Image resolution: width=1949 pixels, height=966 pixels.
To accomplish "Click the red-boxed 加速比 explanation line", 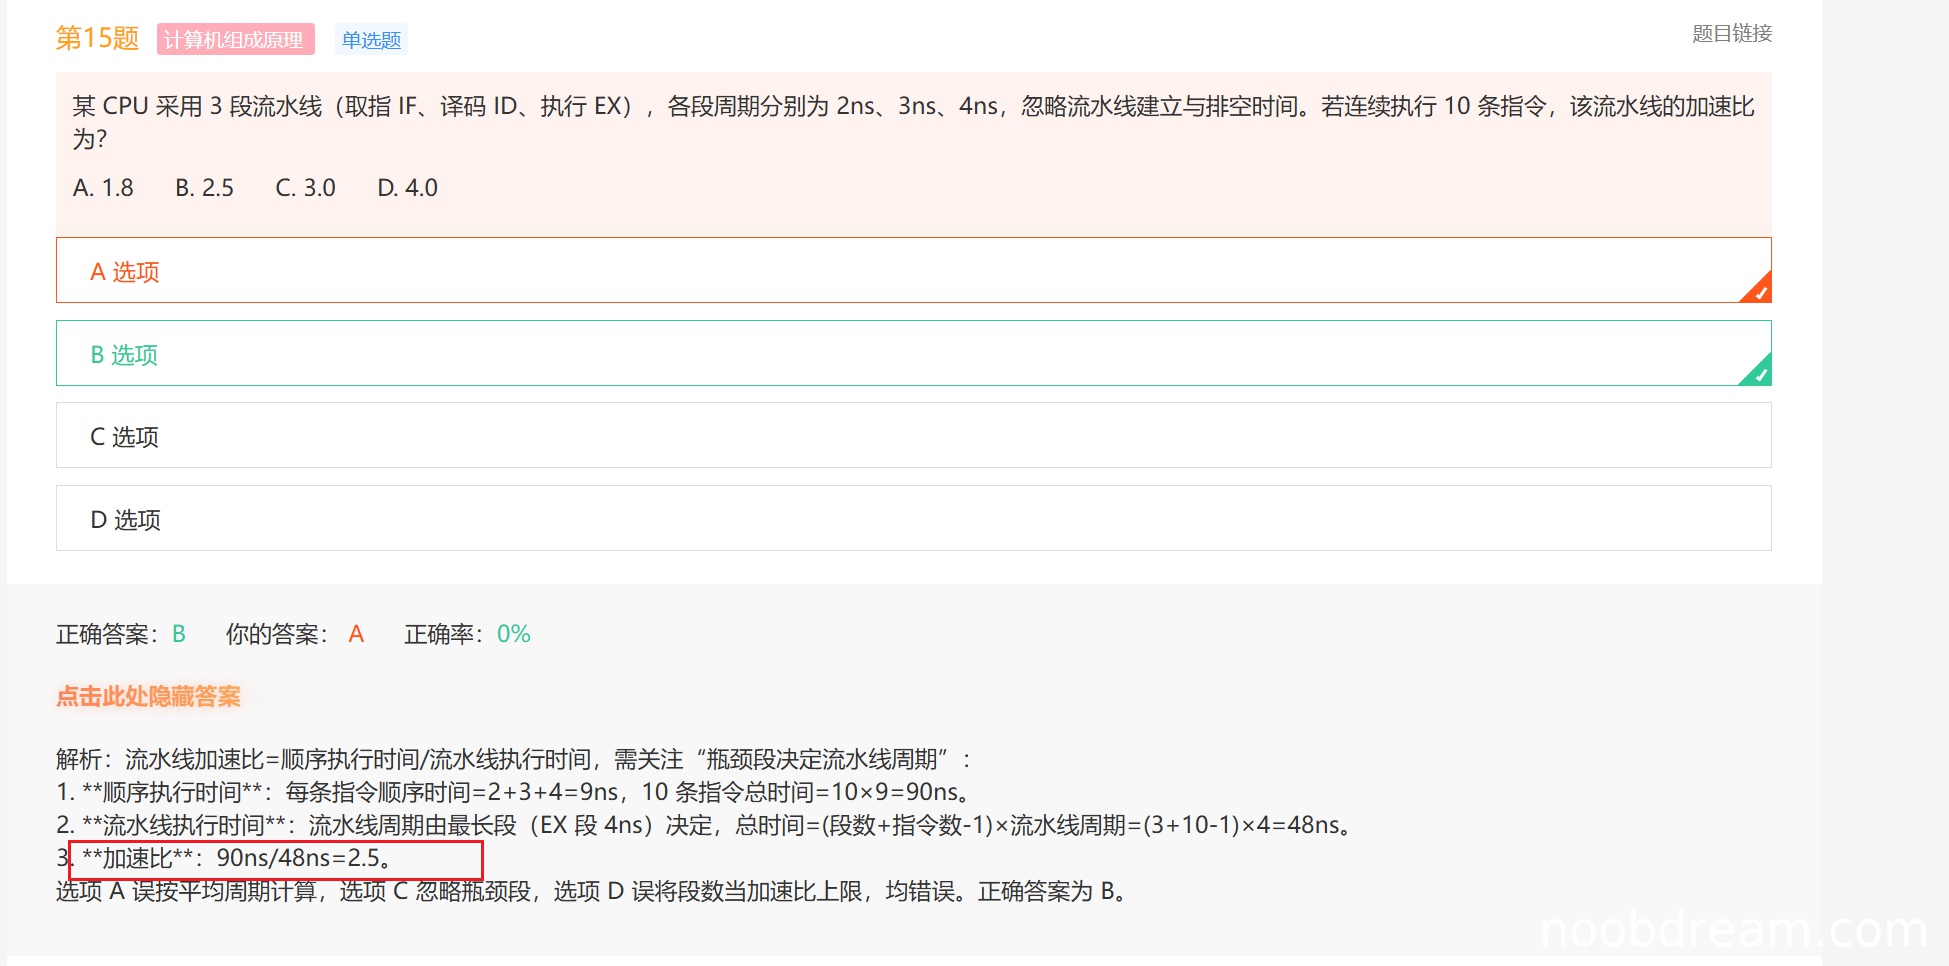I will pos(276,858).
